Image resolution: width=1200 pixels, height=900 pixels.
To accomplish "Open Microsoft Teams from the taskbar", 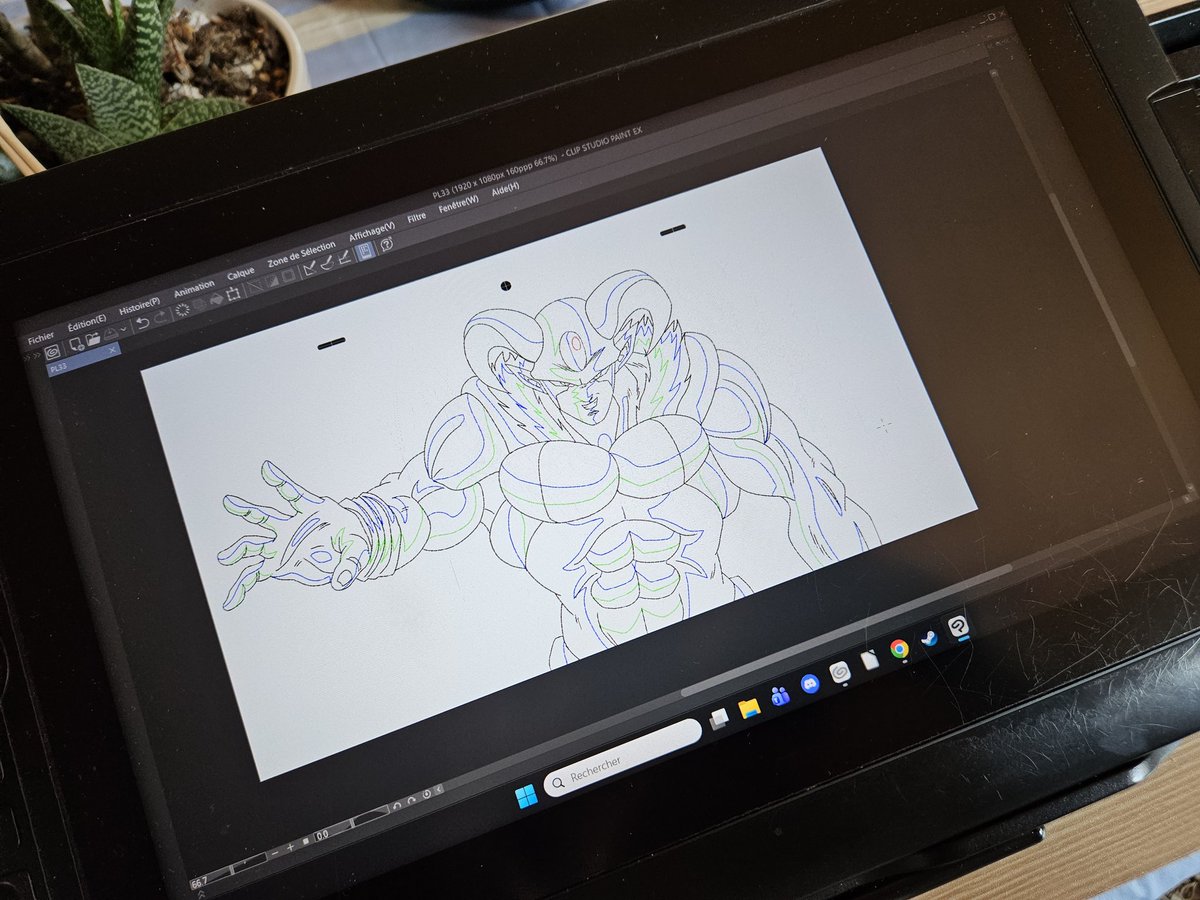I will pyautogui.click(x=780, y=695).
